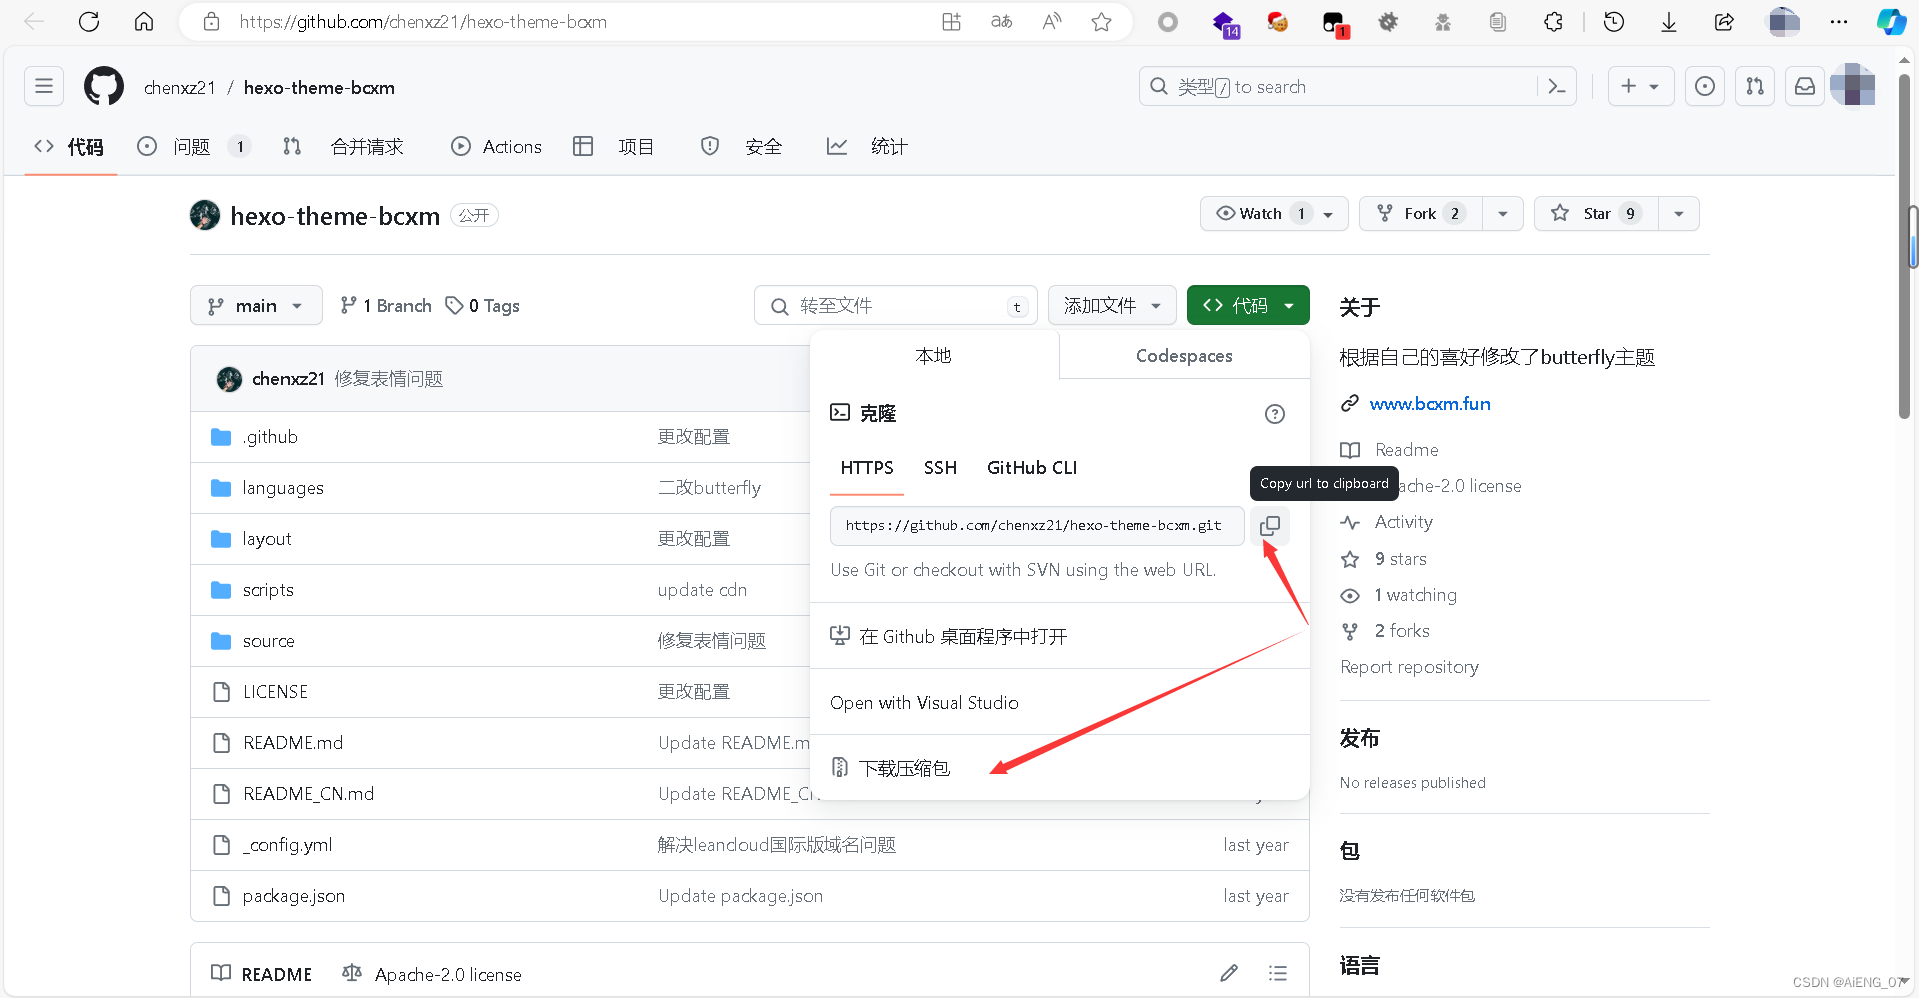
Task: Click the browser refresh icon
Action: pos(89,21)
